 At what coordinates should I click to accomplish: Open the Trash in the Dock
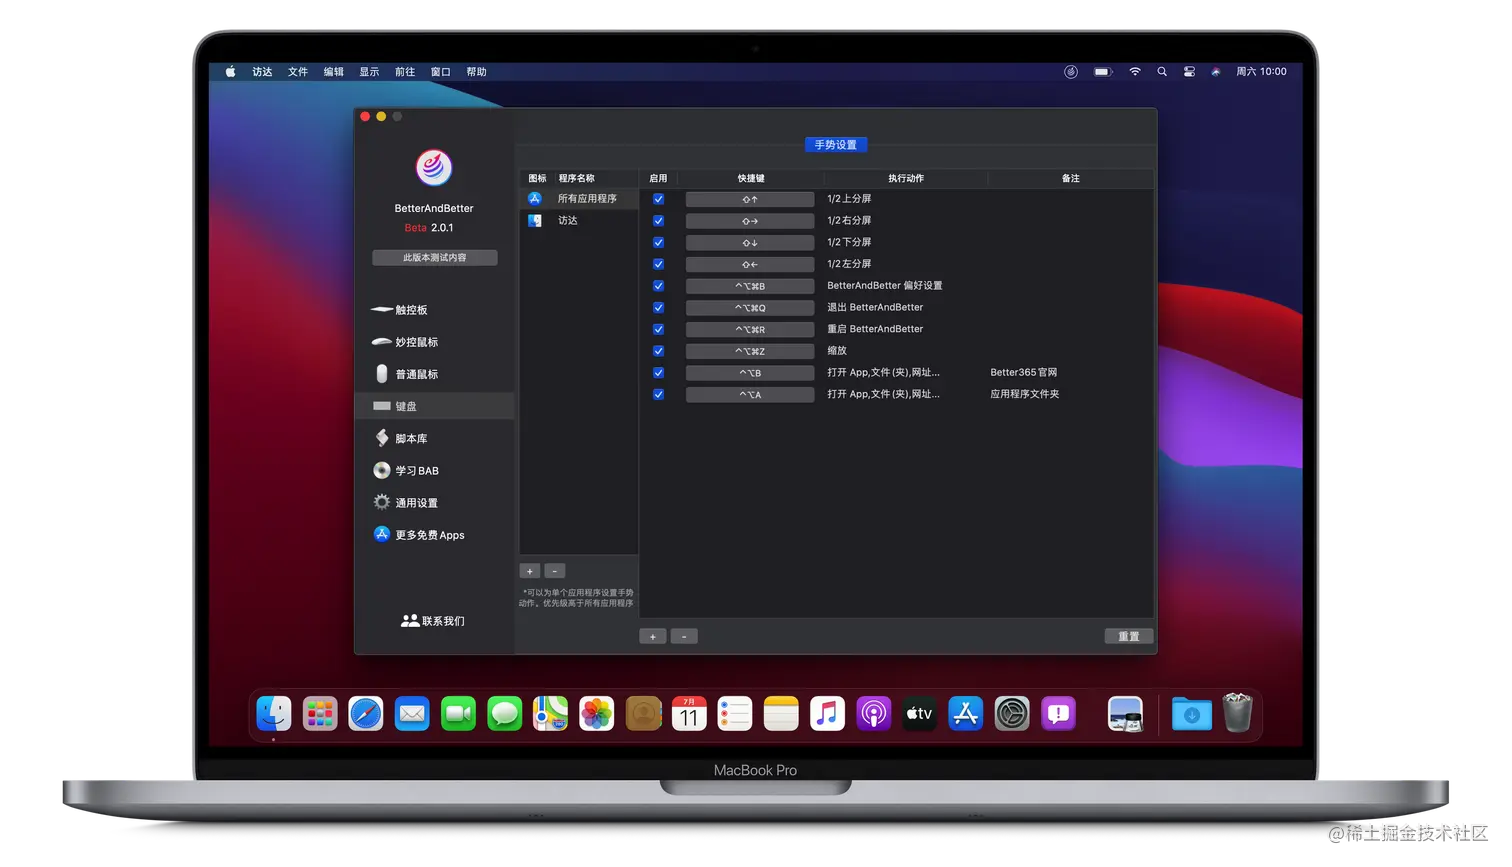pyautogui.click(x=1237, y=714)
